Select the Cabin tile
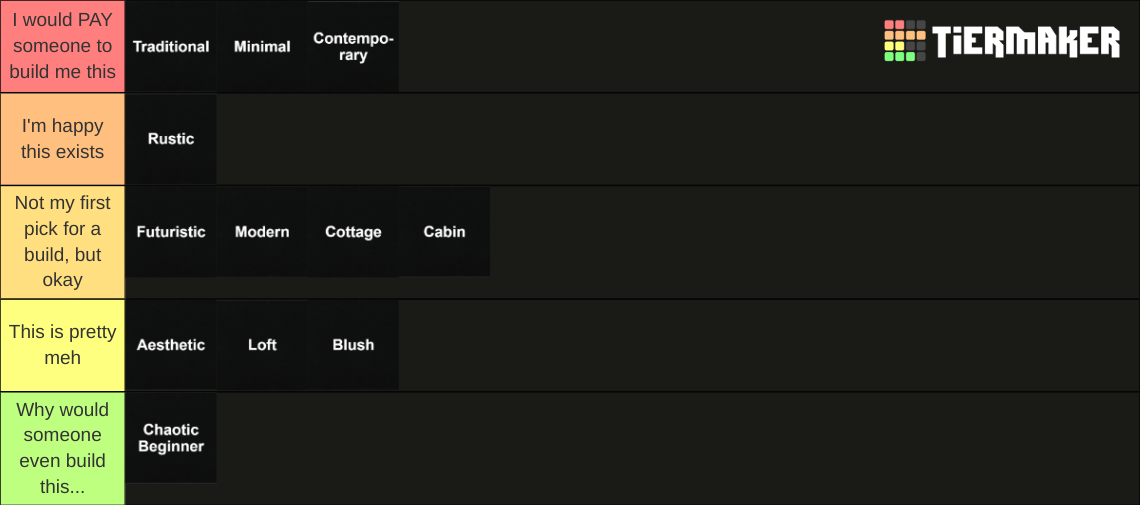 pos(444,232)
